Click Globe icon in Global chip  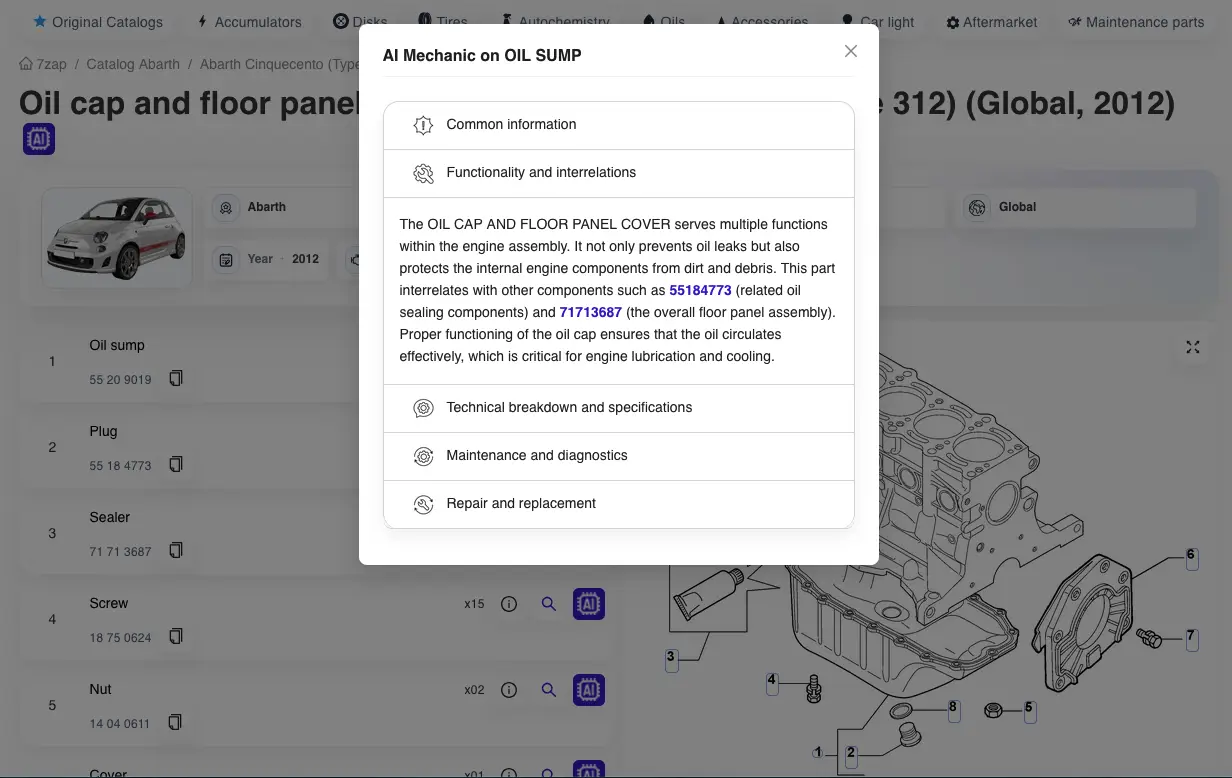point(977,207)
